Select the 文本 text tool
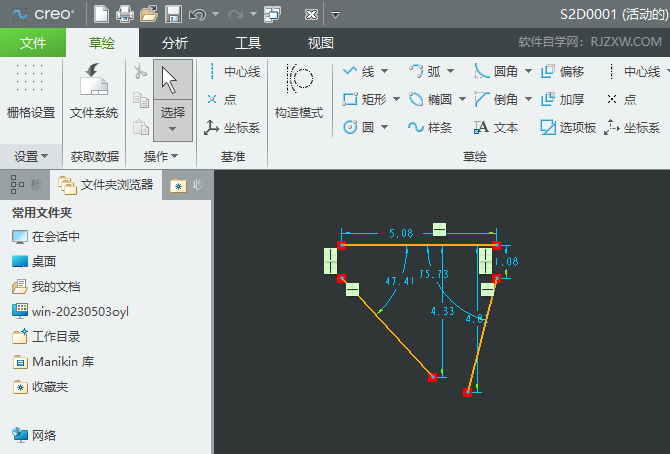Screen dimensions: 670x454 (496, 127)
